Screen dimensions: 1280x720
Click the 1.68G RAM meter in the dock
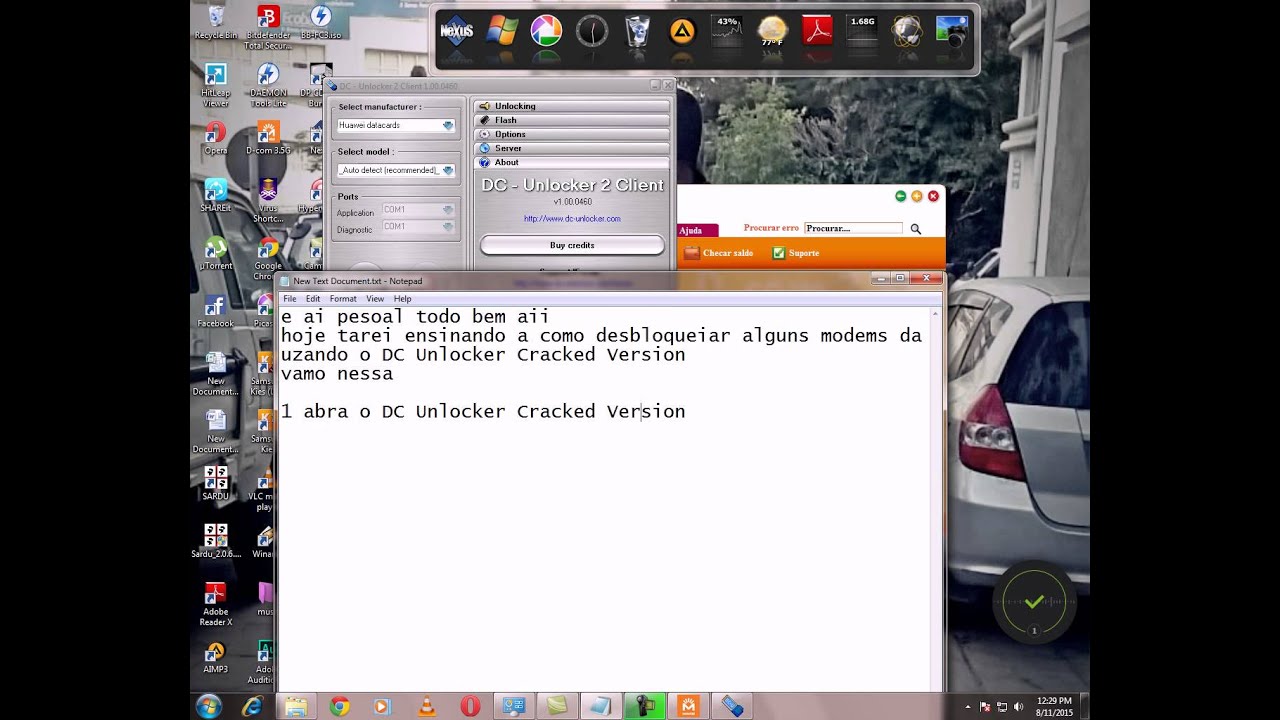click(x=862, y=31)
